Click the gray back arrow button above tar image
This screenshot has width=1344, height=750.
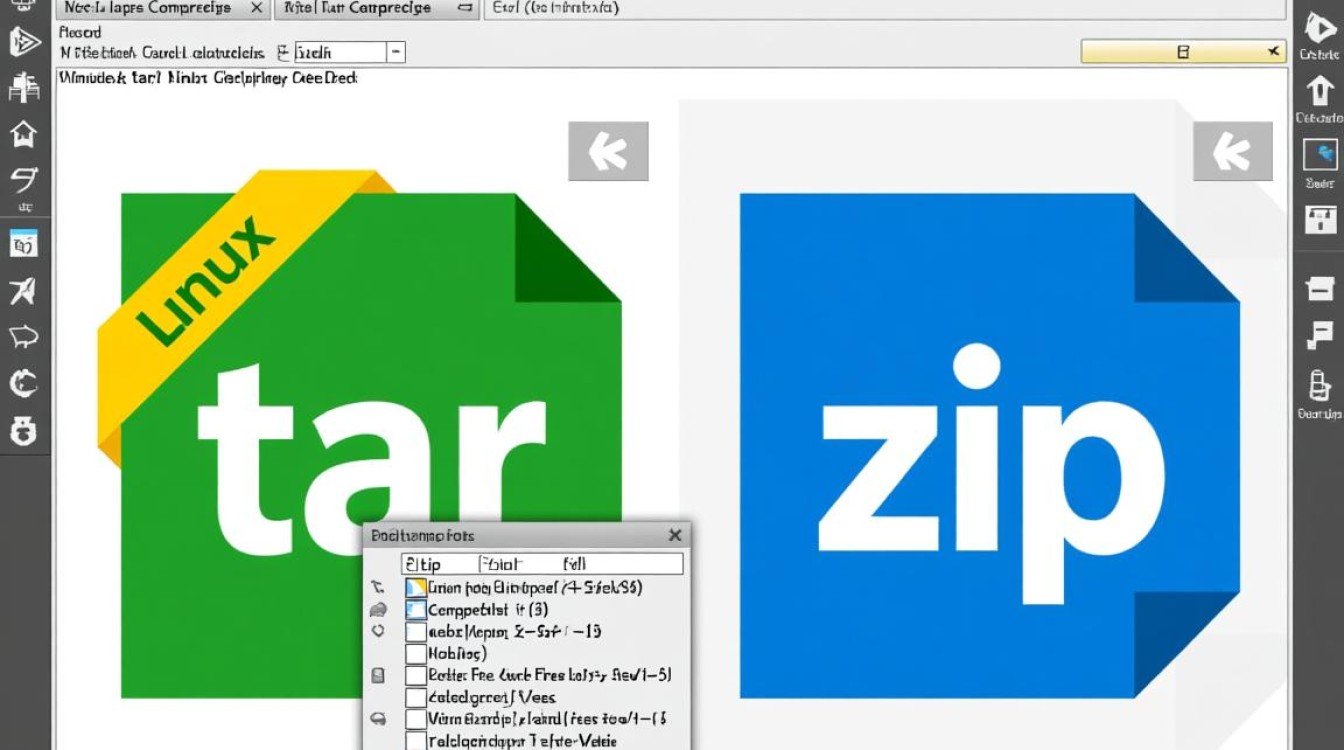(x=608, y=152)
